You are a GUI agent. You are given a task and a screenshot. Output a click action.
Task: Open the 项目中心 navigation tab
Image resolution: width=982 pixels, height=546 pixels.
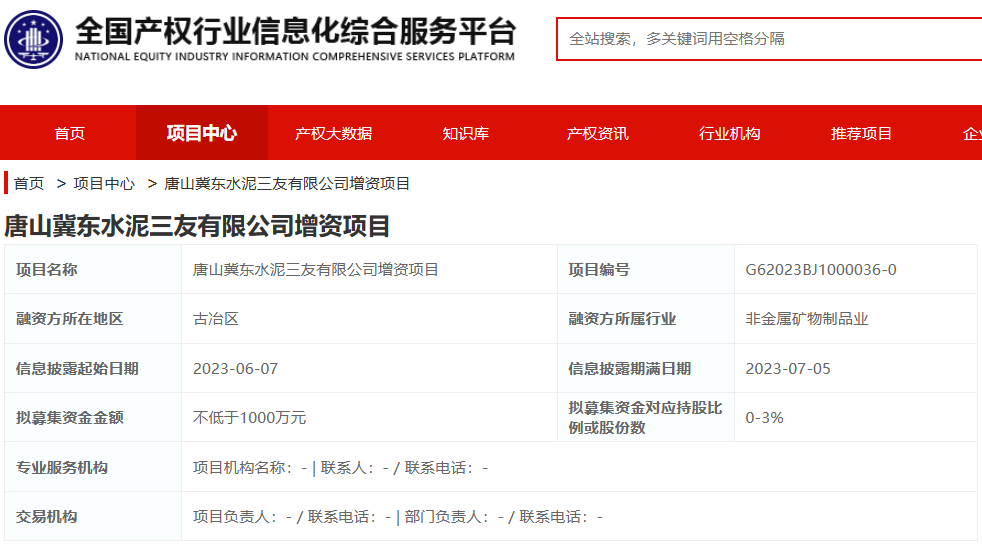202,133
